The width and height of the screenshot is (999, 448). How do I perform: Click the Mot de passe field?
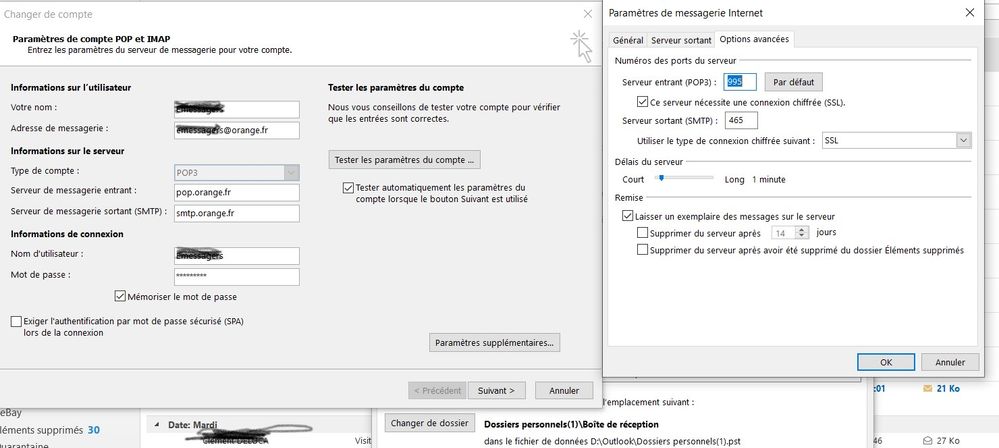coord(236,277)
